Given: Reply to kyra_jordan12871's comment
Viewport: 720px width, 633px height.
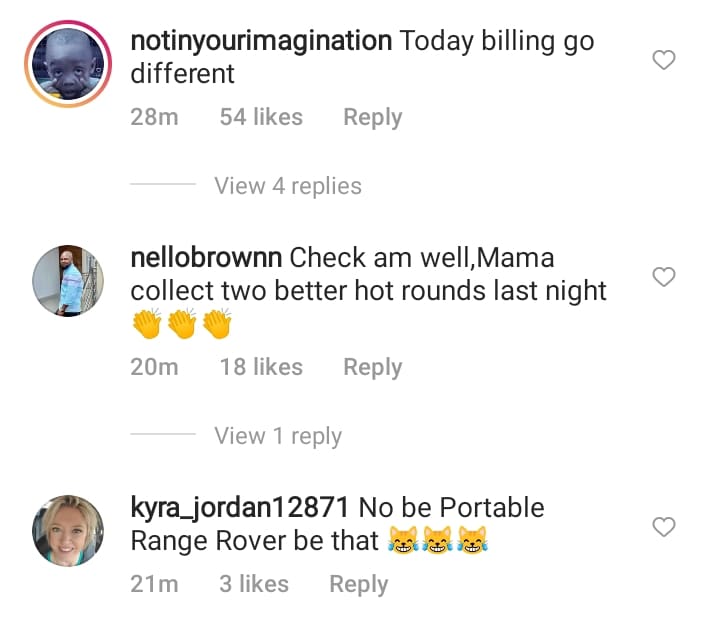Looking at the screenshot, I should click(x=358, y=584).
